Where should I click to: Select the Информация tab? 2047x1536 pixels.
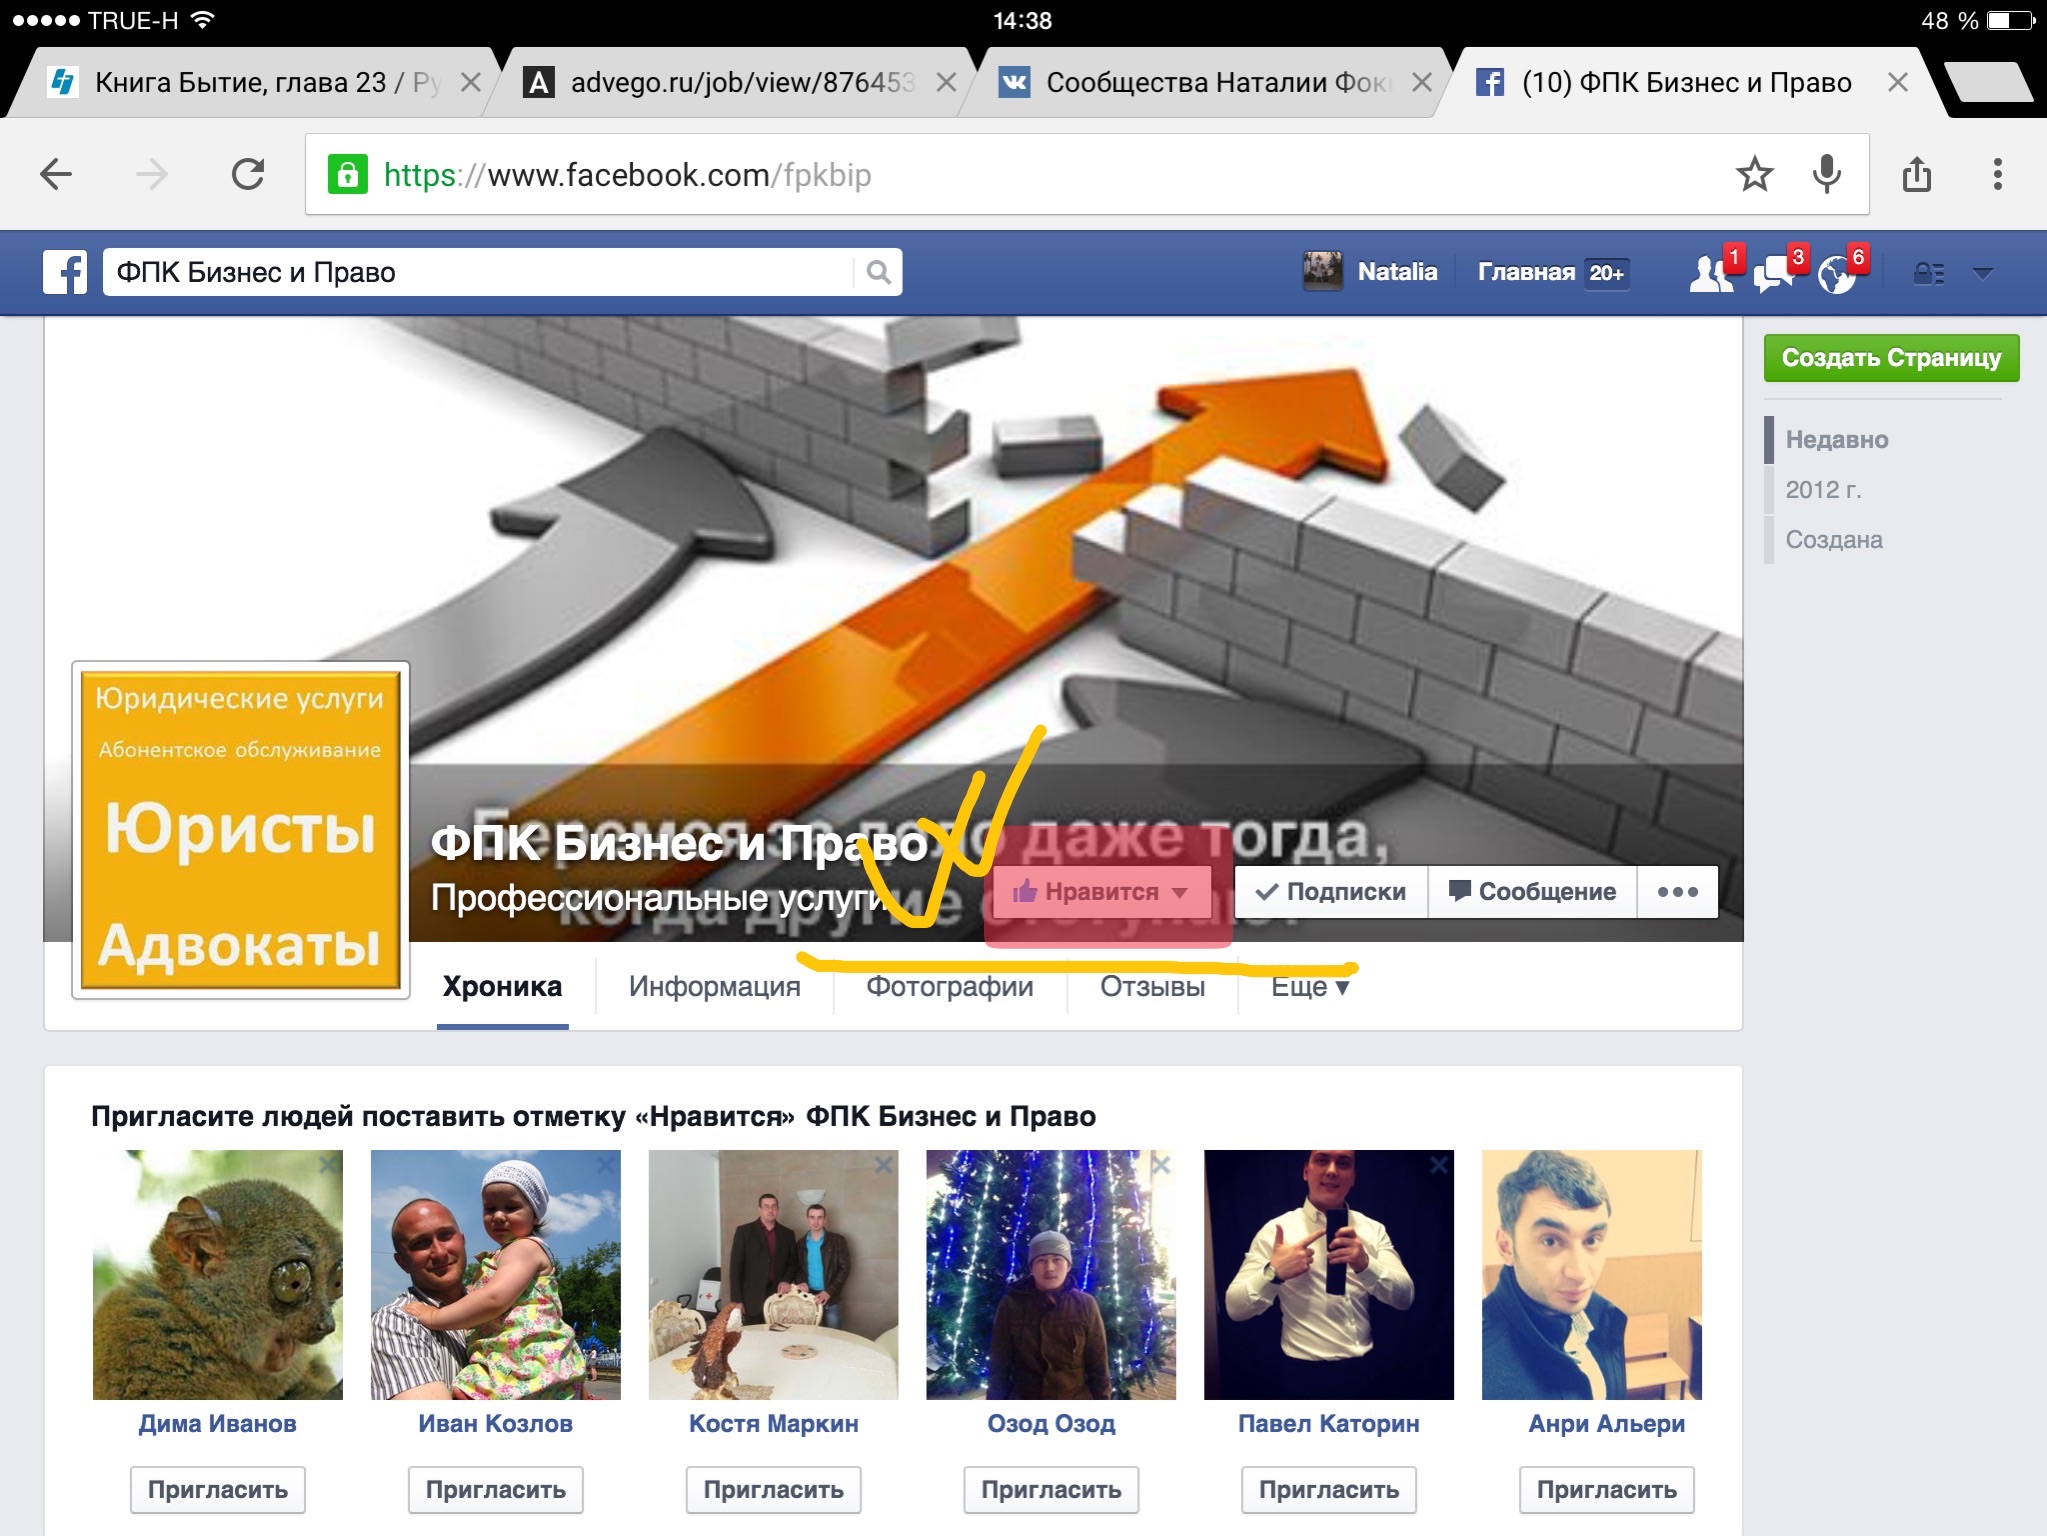click(x=714, y=987)
